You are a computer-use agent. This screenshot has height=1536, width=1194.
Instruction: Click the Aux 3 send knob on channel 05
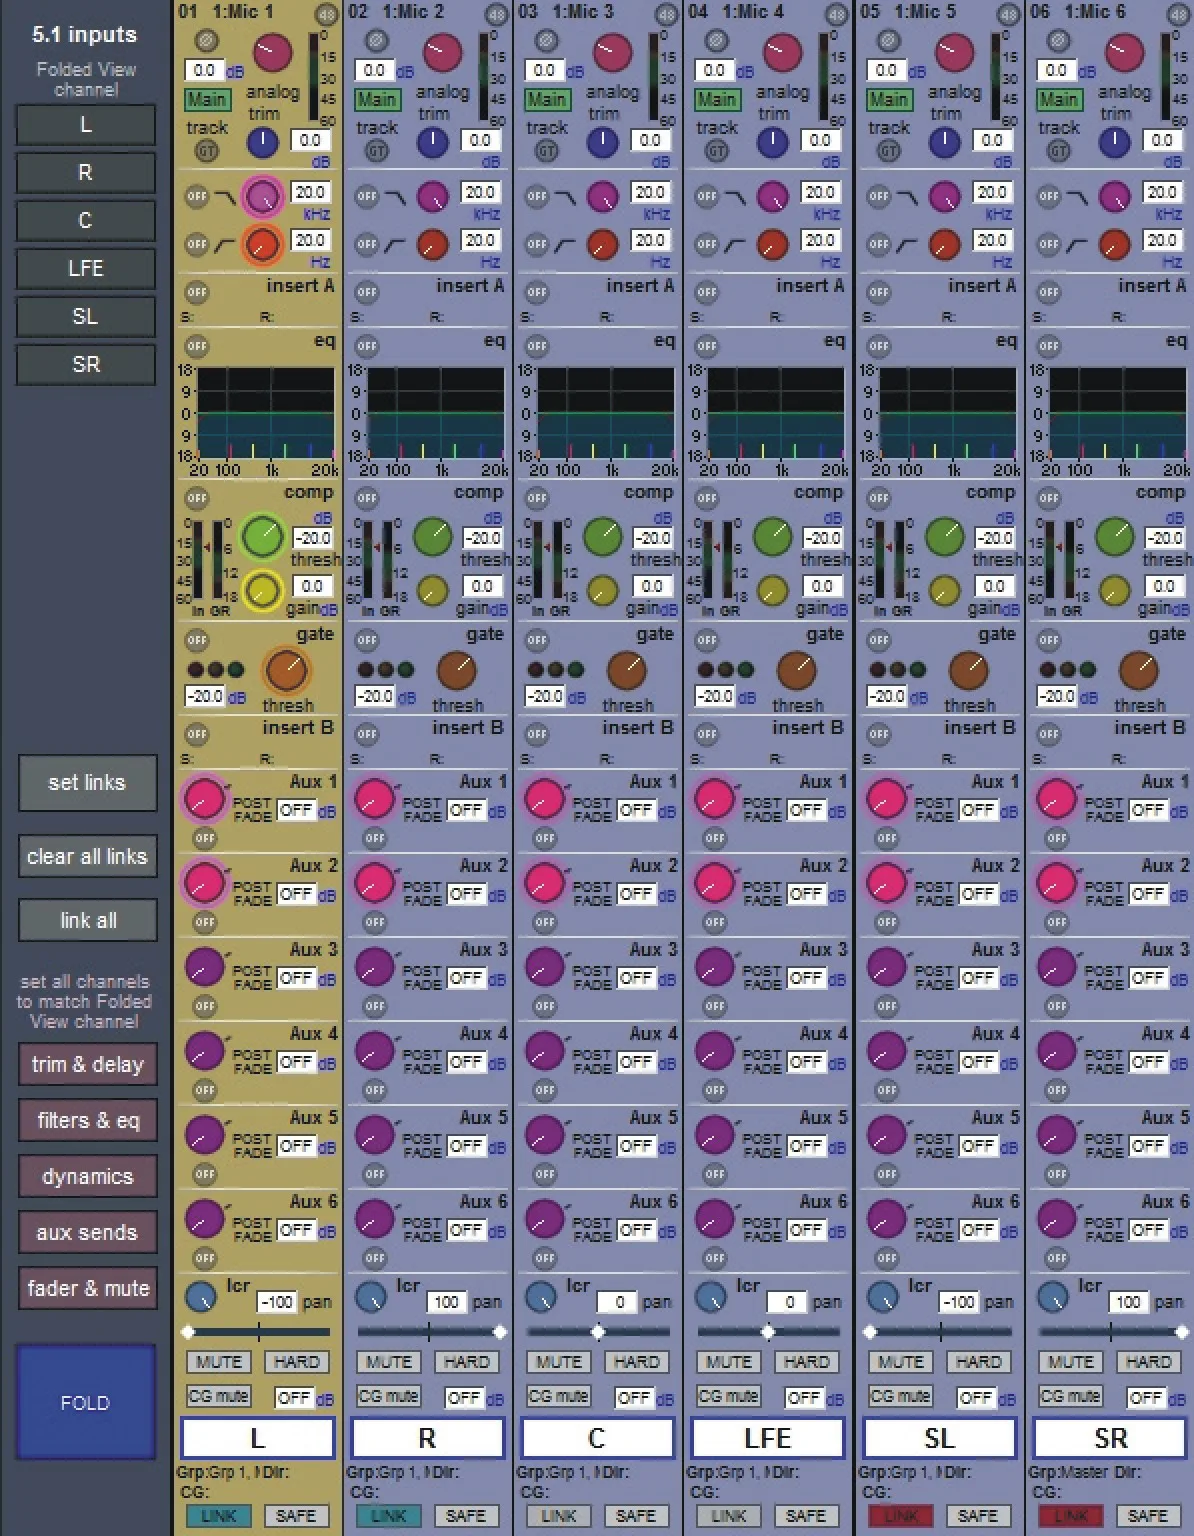point(886,967)
